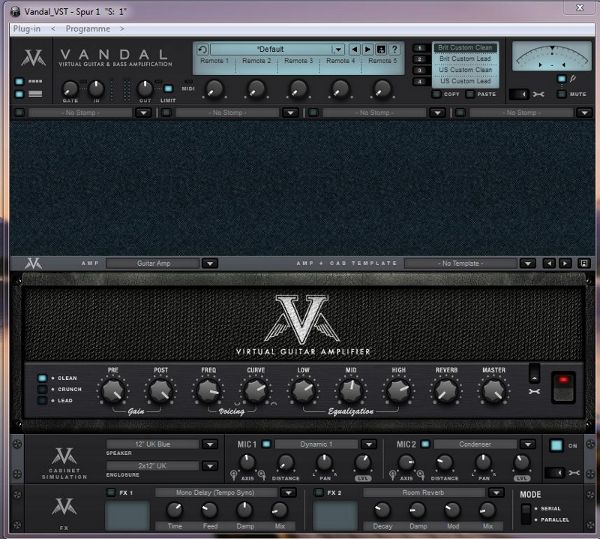Click the MASTER volume knob
The width and height of the screenshot is (600, 539).
494,391
